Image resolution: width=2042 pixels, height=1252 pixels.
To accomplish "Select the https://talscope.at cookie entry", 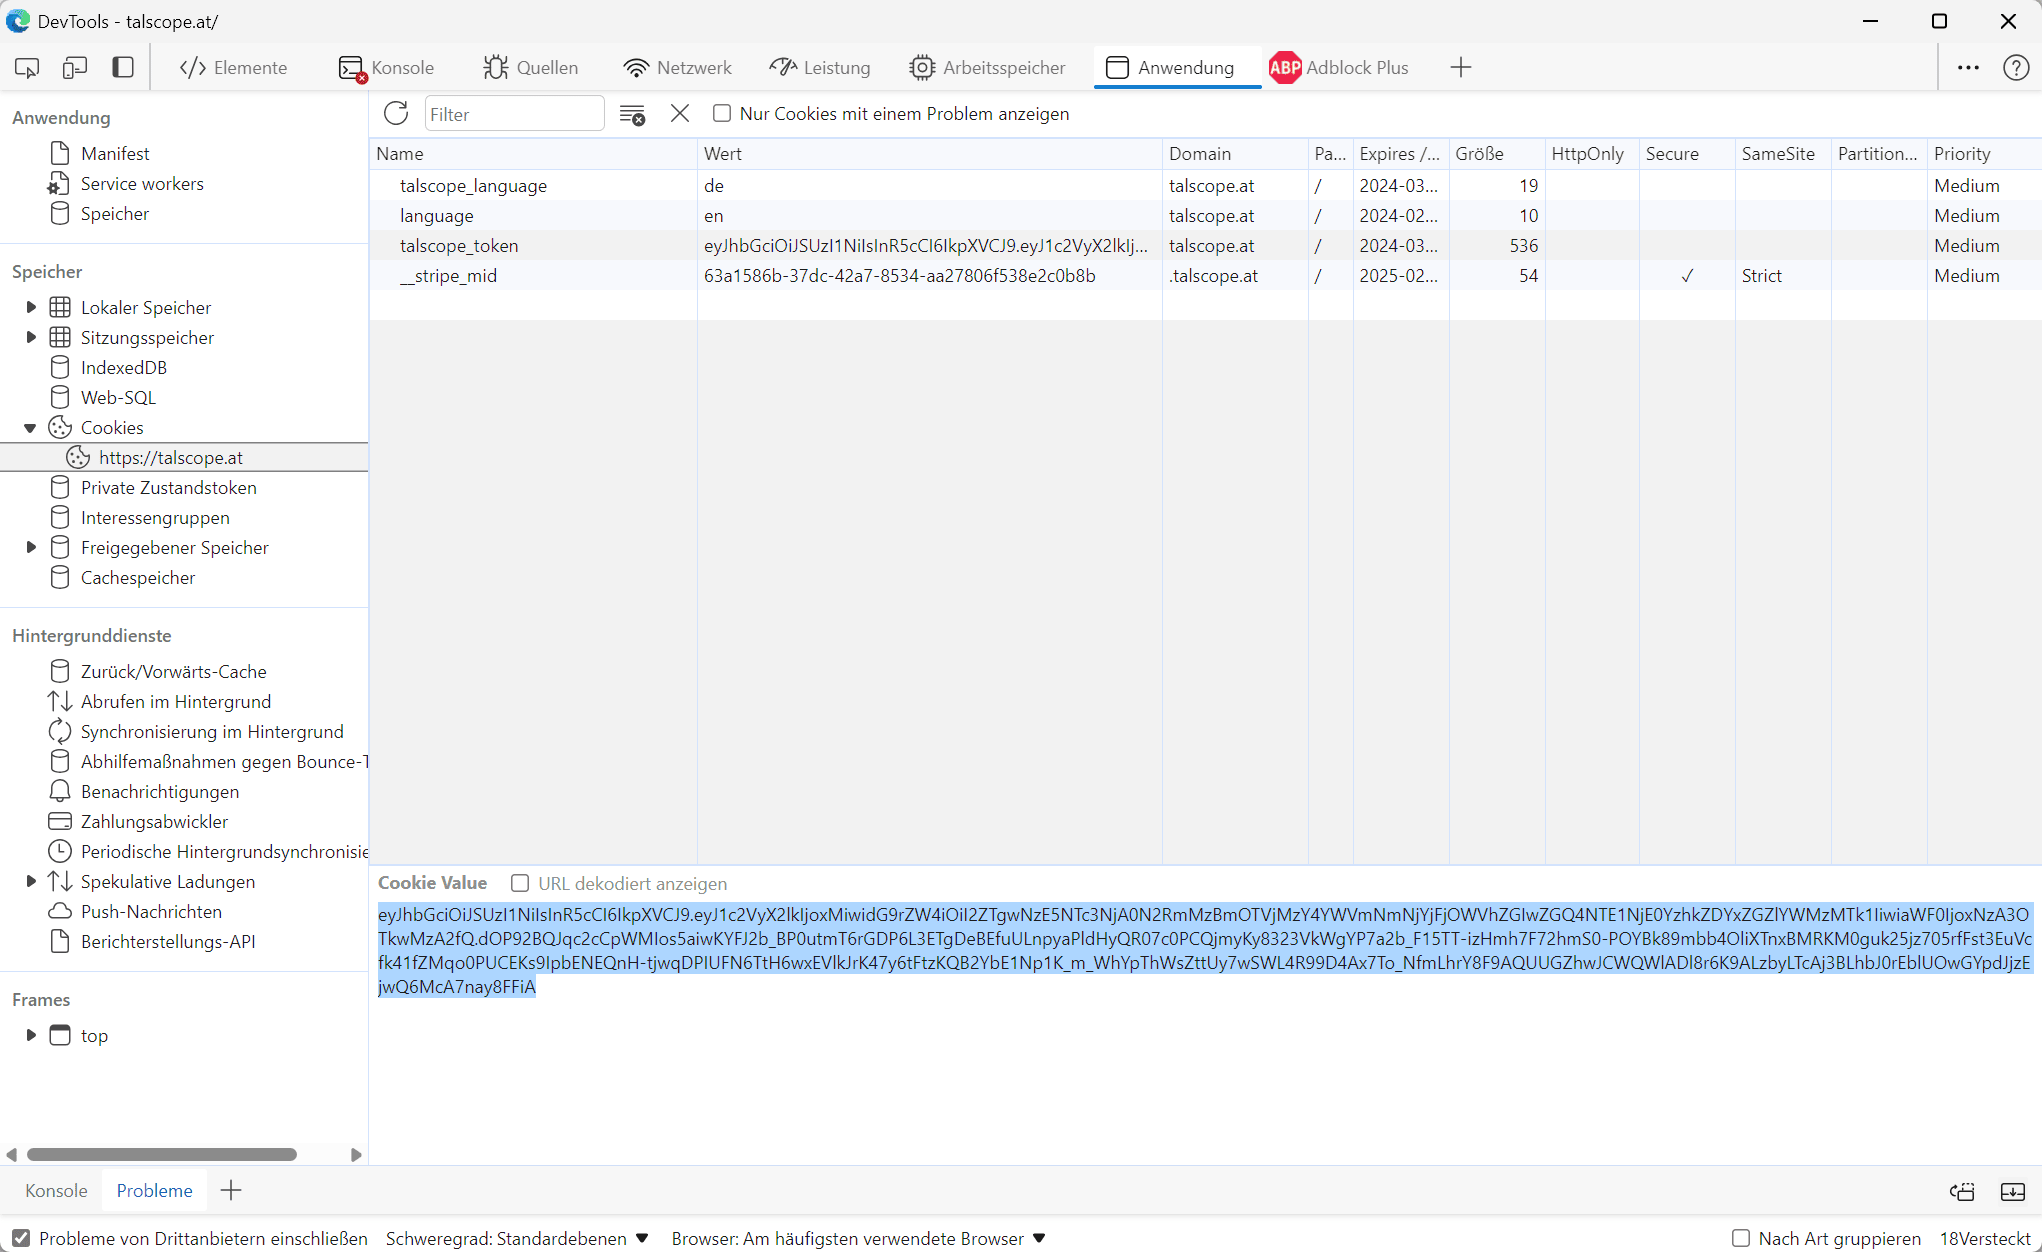I will point(184,457).
